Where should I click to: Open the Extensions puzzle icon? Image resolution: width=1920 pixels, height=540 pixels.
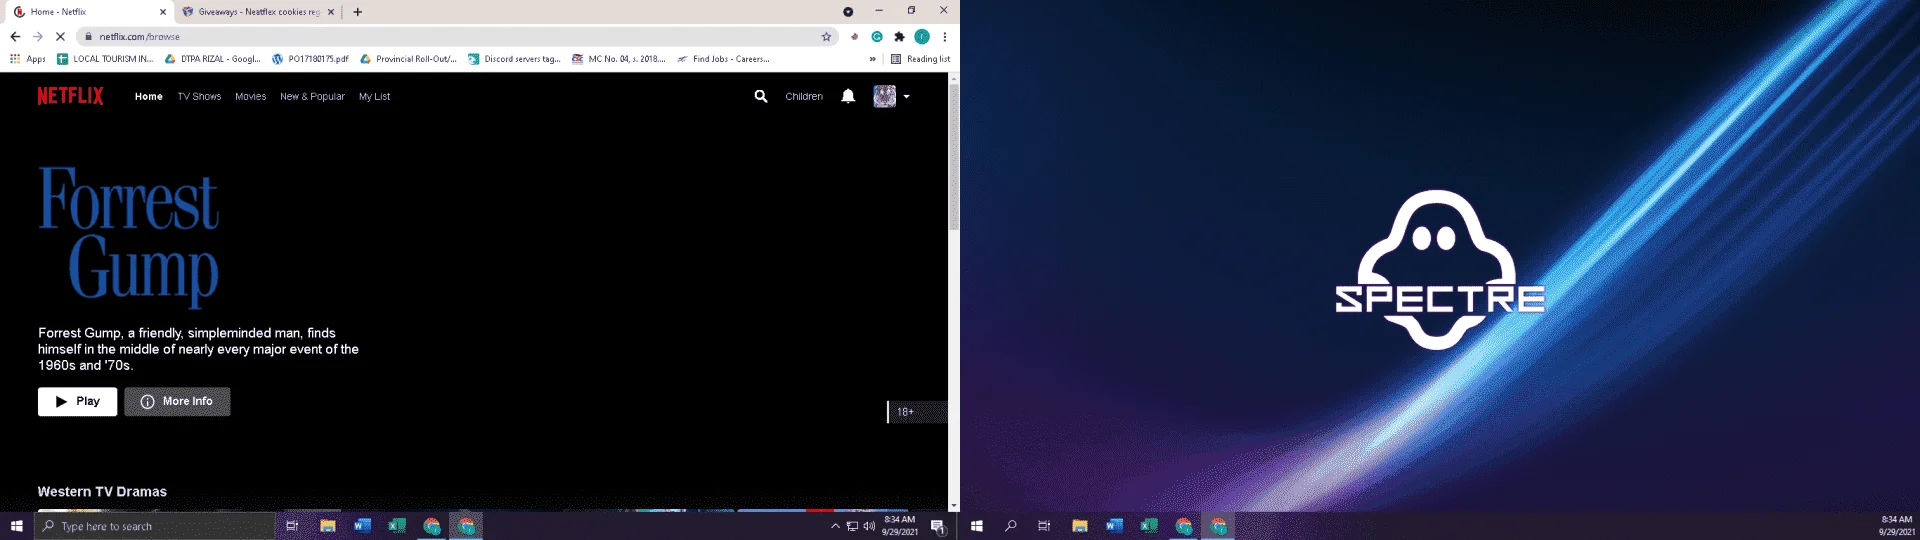tap(899, 37)
